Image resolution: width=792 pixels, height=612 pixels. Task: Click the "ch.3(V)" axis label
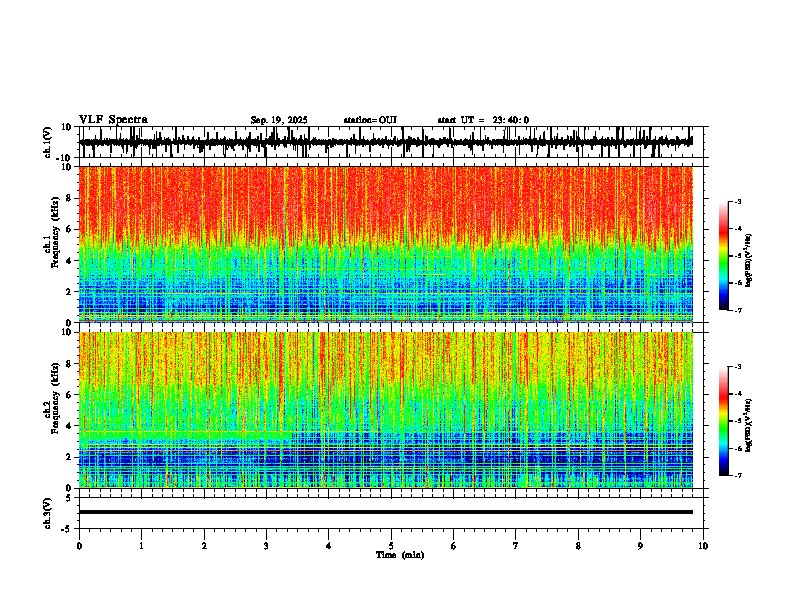pos(48,513)
